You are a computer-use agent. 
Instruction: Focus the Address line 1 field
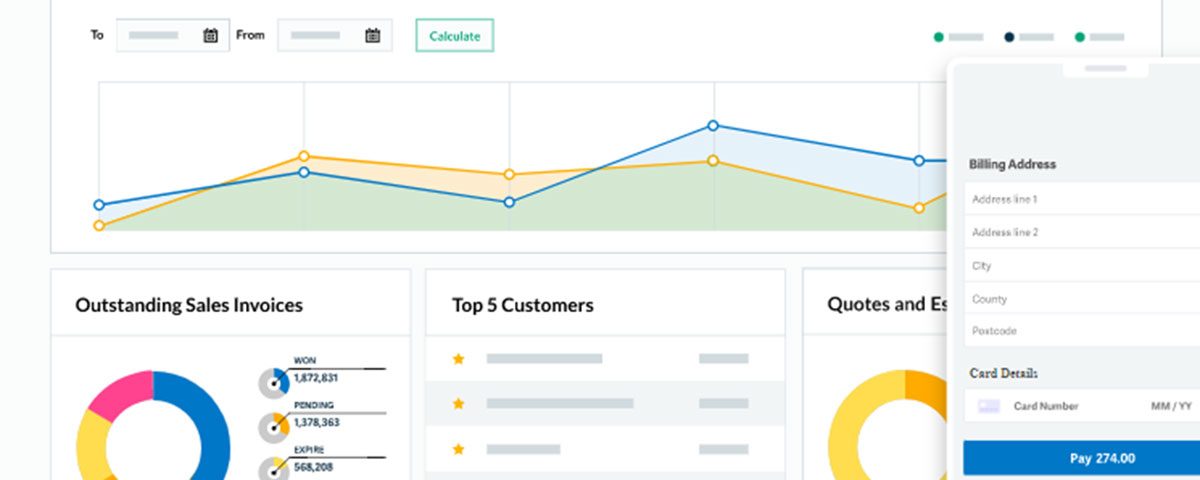[1082, 199]
